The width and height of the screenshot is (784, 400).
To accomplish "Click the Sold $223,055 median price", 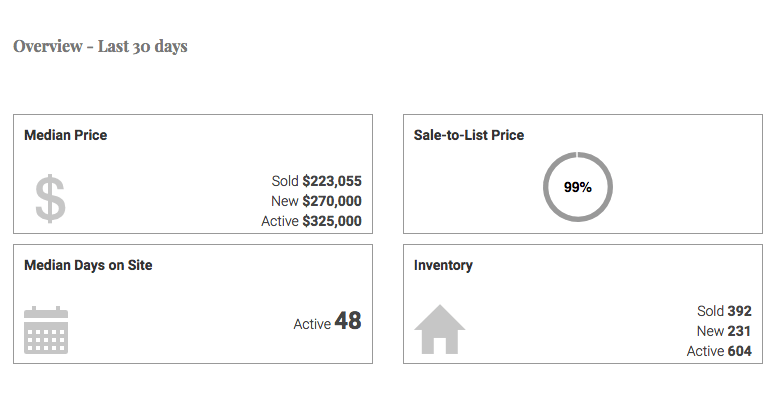I will pyautogui.click(x=316, y=181).
